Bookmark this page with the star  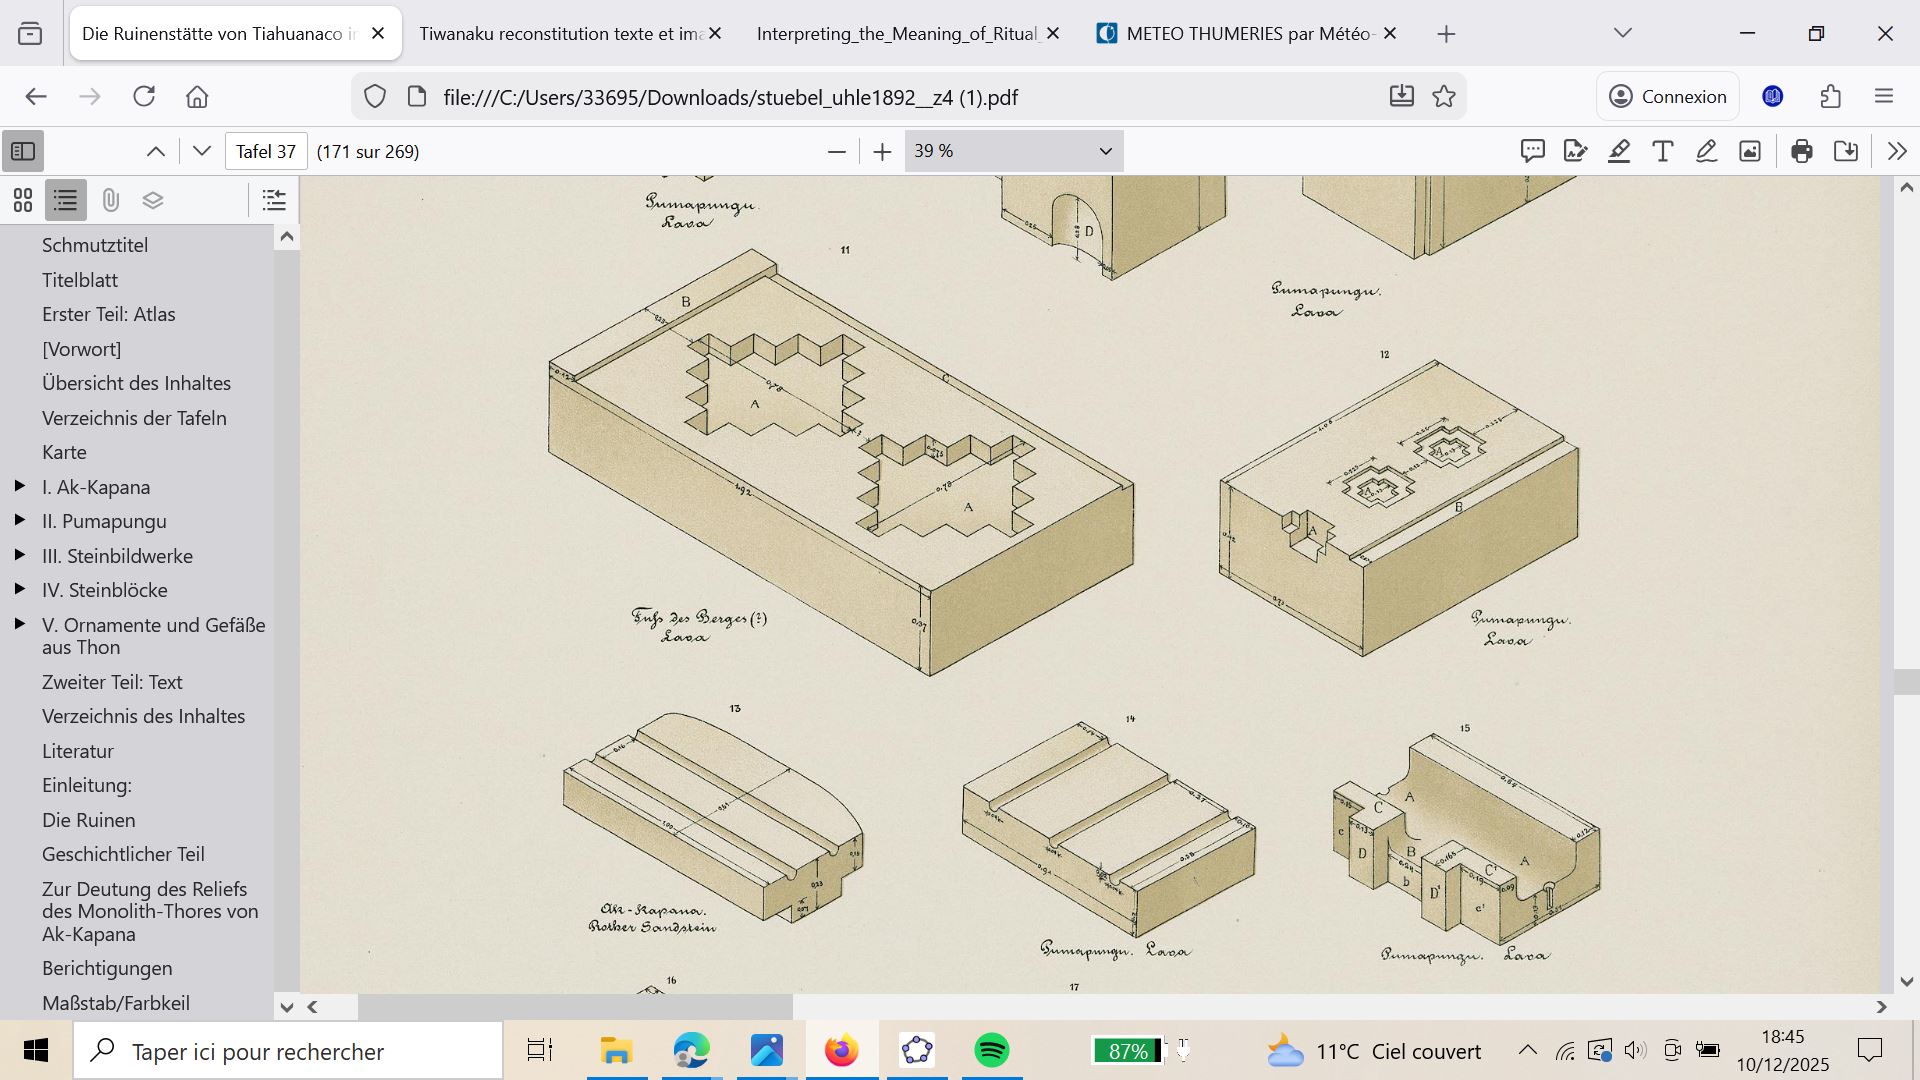point(1444,97)
